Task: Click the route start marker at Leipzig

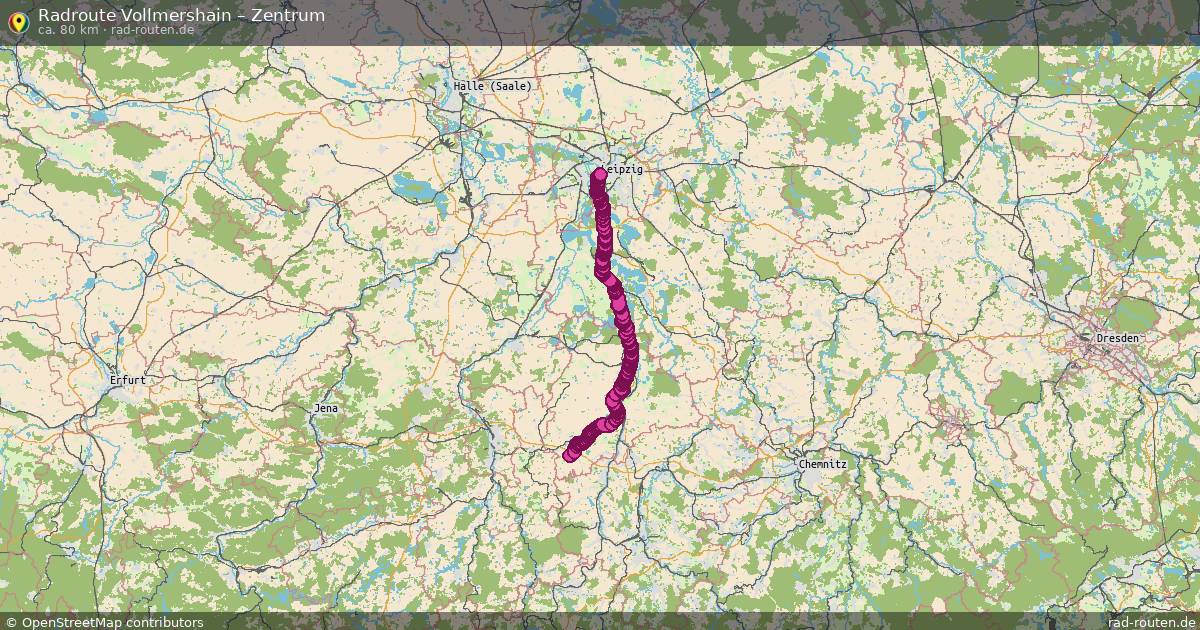Action: 599,175
